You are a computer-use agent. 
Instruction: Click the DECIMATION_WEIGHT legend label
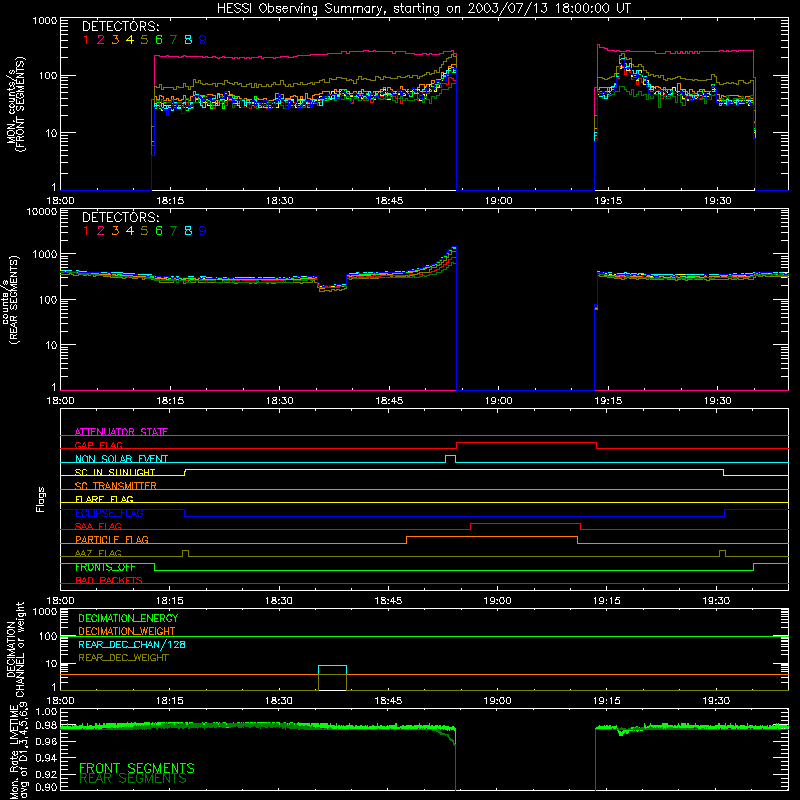click(x=127, y=631)
